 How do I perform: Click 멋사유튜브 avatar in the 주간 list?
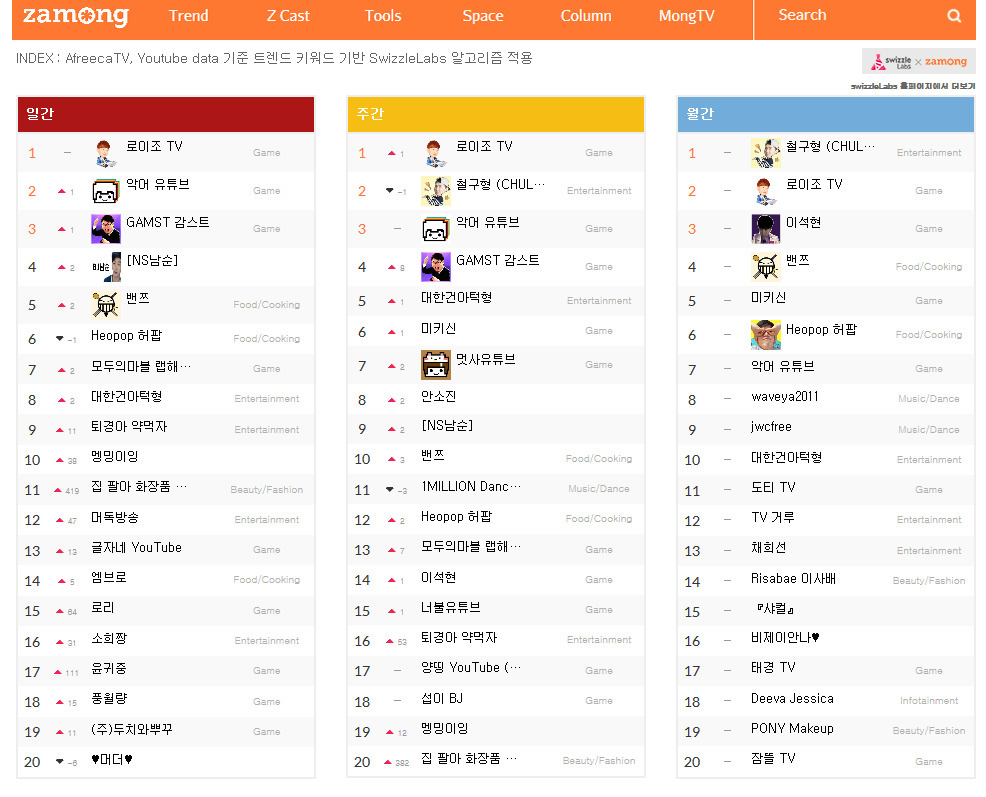point(436,365)
